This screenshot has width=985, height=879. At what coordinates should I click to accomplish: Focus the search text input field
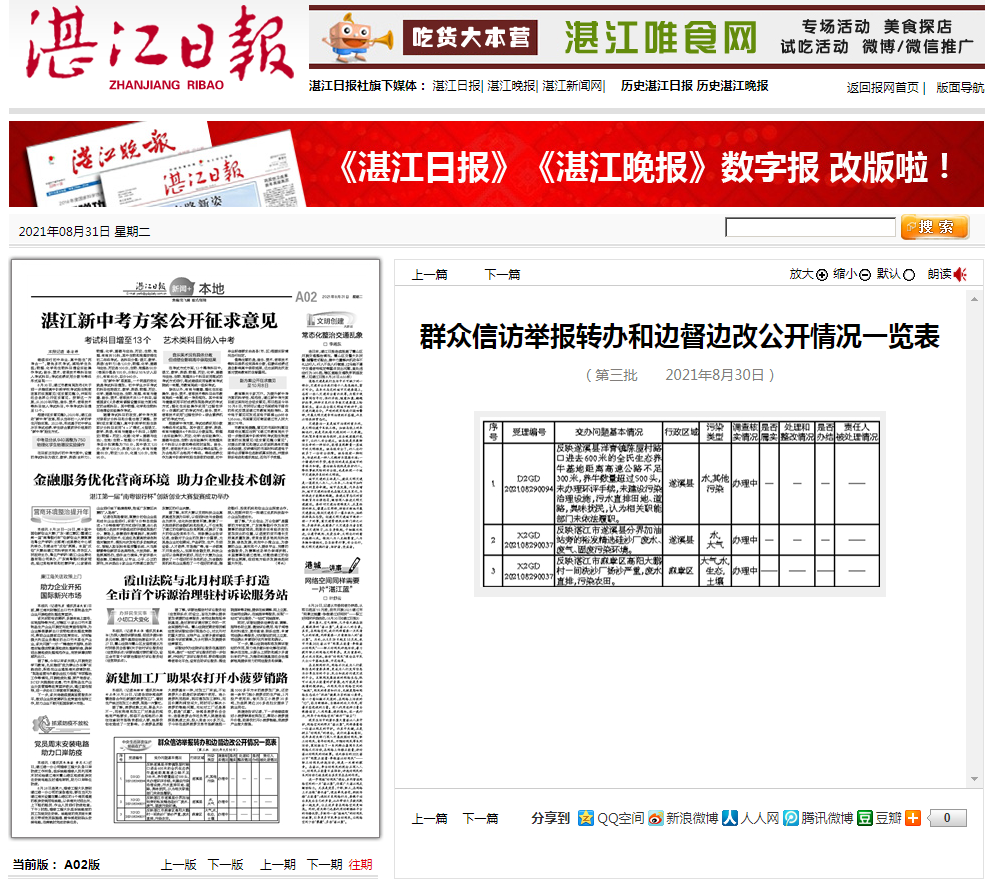[810, 228]
